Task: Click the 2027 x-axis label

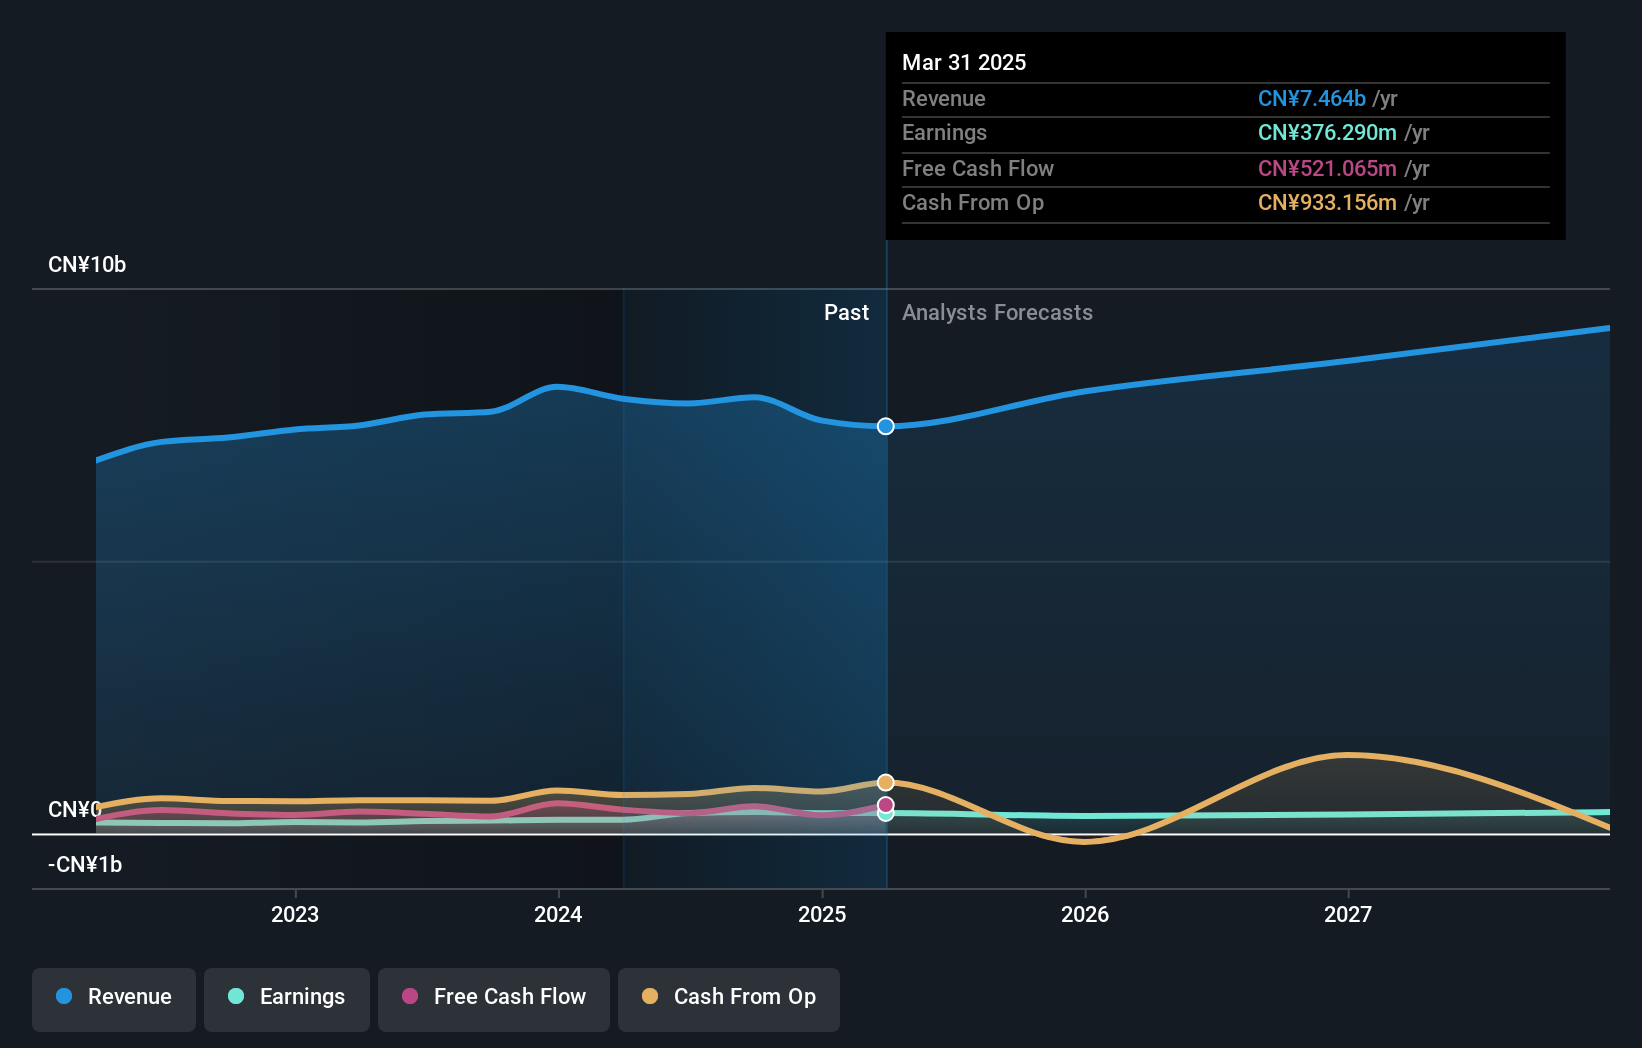Action: pyautogui.click(x=1348, y=914)
